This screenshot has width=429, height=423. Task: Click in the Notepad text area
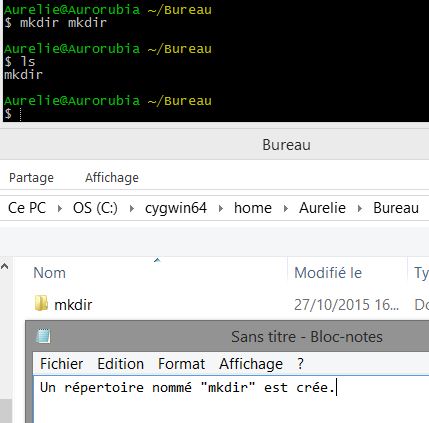tap(231, 399)
